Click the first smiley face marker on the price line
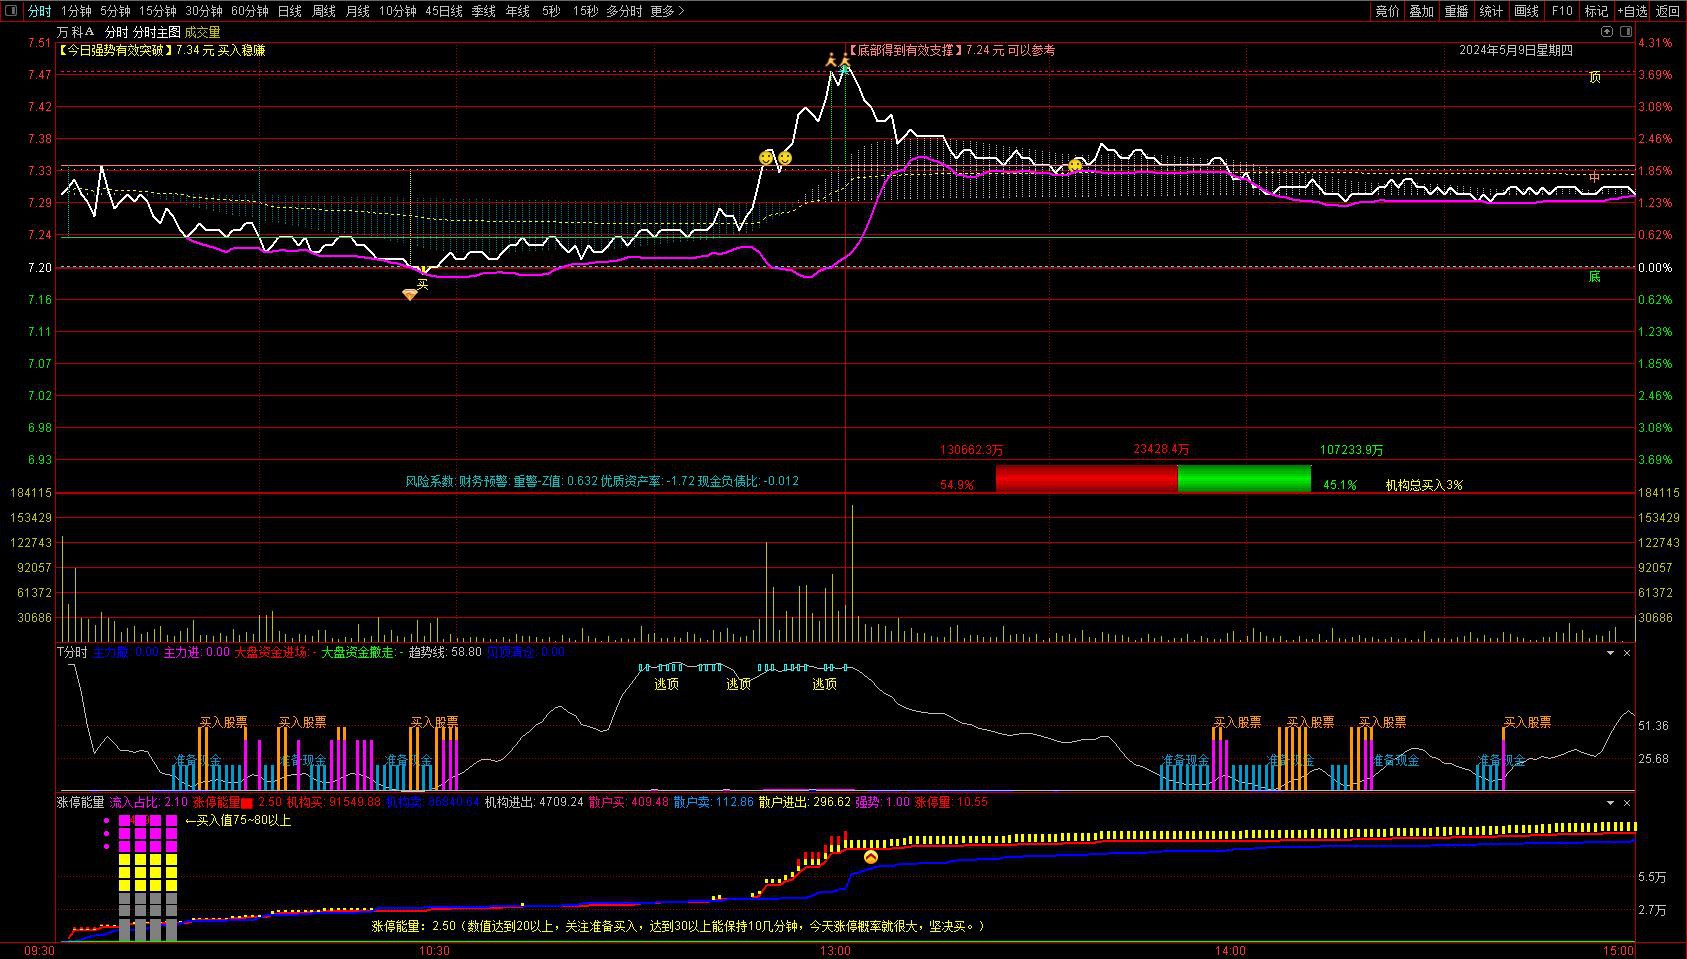This screenshot has height=959, width=1687. pos(766,157)
